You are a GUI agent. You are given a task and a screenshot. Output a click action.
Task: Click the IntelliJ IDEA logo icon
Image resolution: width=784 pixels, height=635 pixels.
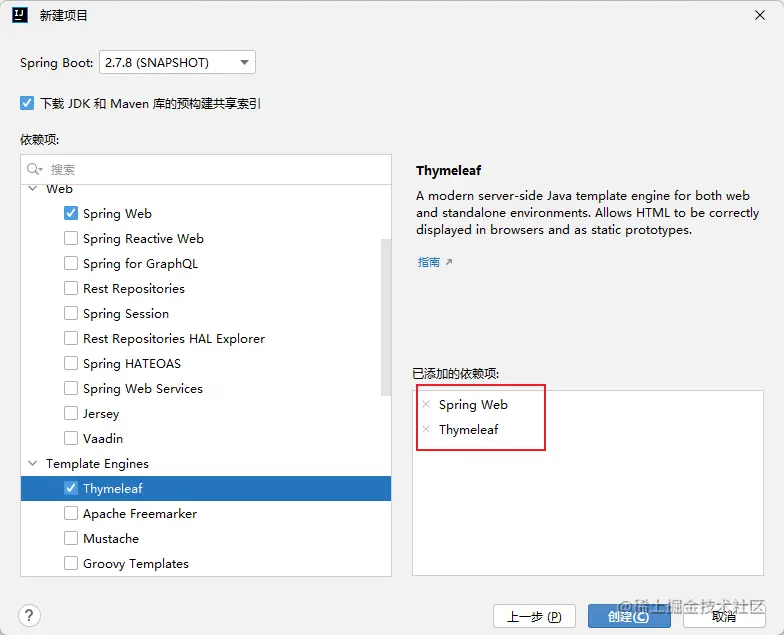click(x=20, y=15)
